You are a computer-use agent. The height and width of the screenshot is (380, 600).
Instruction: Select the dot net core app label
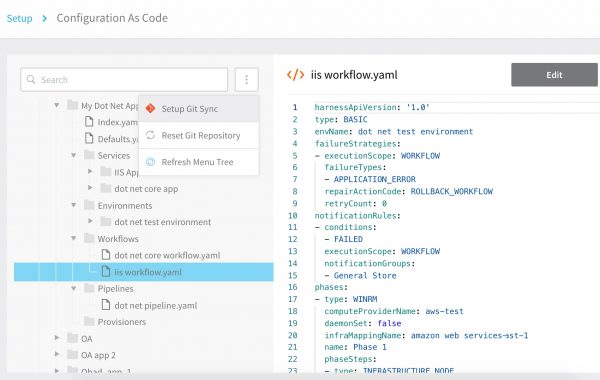pyautogui.click(x=146, y=189)
